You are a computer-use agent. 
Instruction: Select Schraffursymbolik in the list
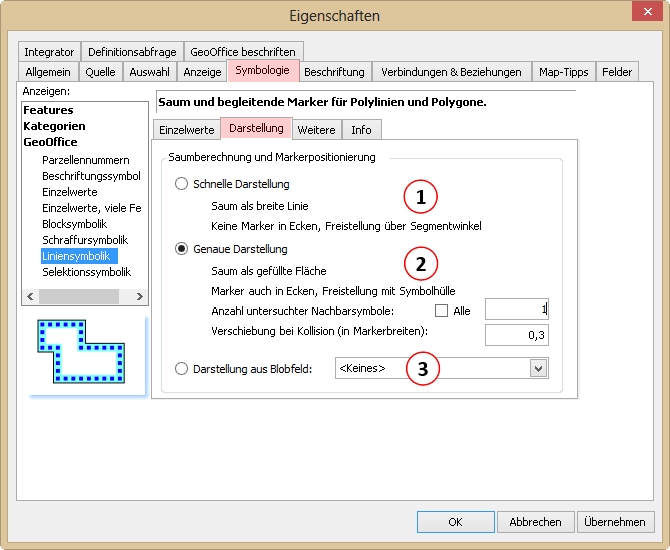pyautogui.click(x=85, y=240)
